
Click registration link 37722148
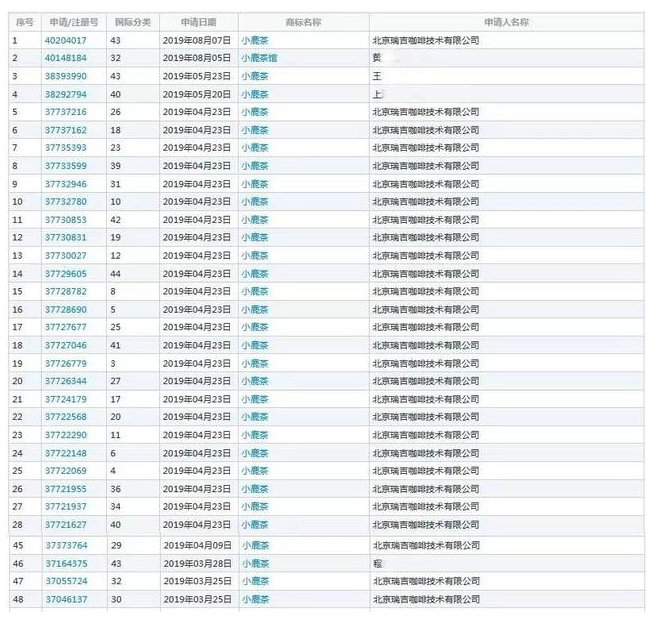click(x=65, y=453)
